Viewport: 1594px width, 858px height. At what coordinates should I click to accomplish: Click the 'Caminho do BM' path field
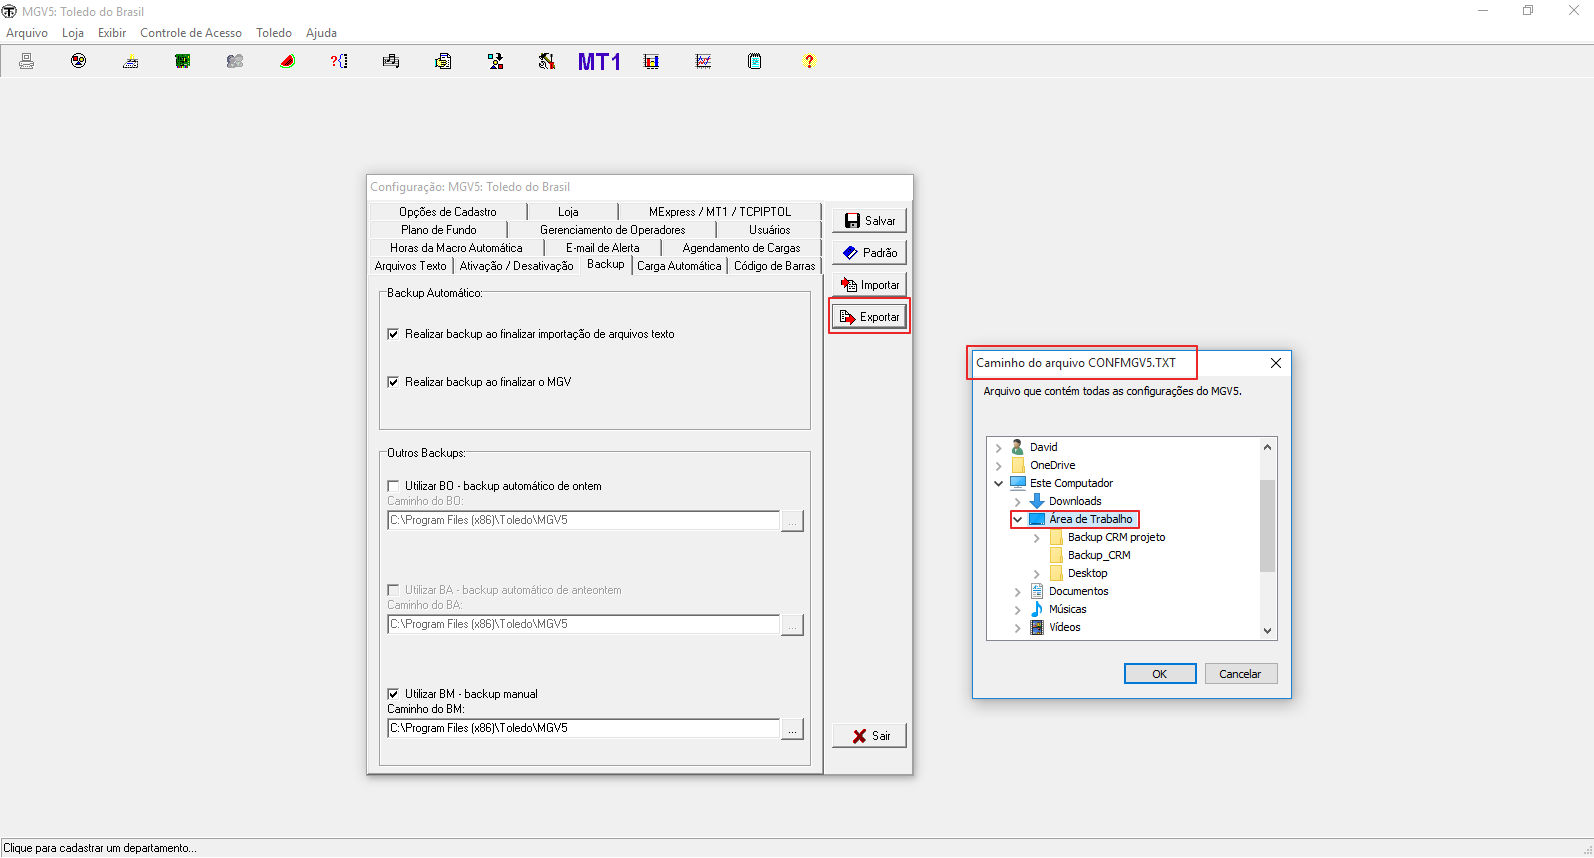click(x=583, y=729)
